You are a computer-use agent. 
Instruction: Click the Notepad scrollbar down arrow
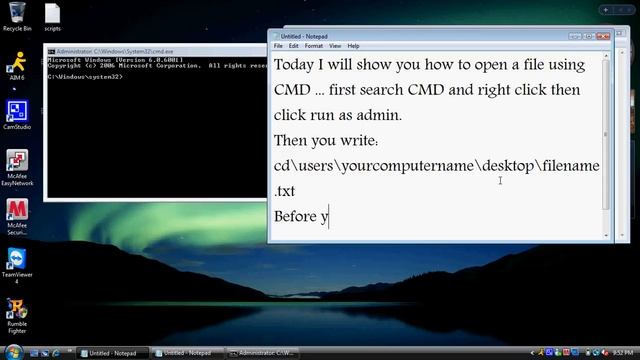click(x=606, y=236)
